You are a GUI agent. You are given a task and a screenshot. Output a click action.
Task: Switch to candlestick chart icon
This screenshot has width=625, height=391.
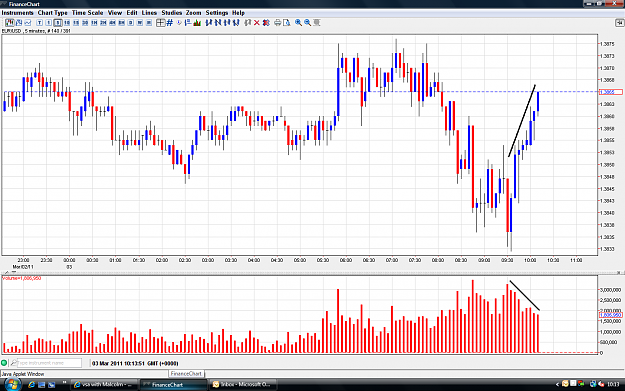(x=10, y=23)
